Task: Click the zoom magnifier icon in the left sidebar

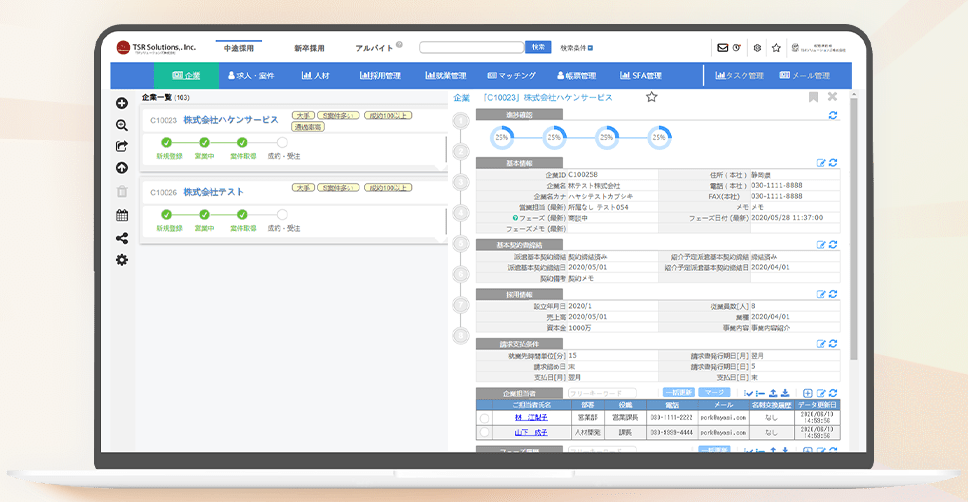Action: tap(122, 125)
